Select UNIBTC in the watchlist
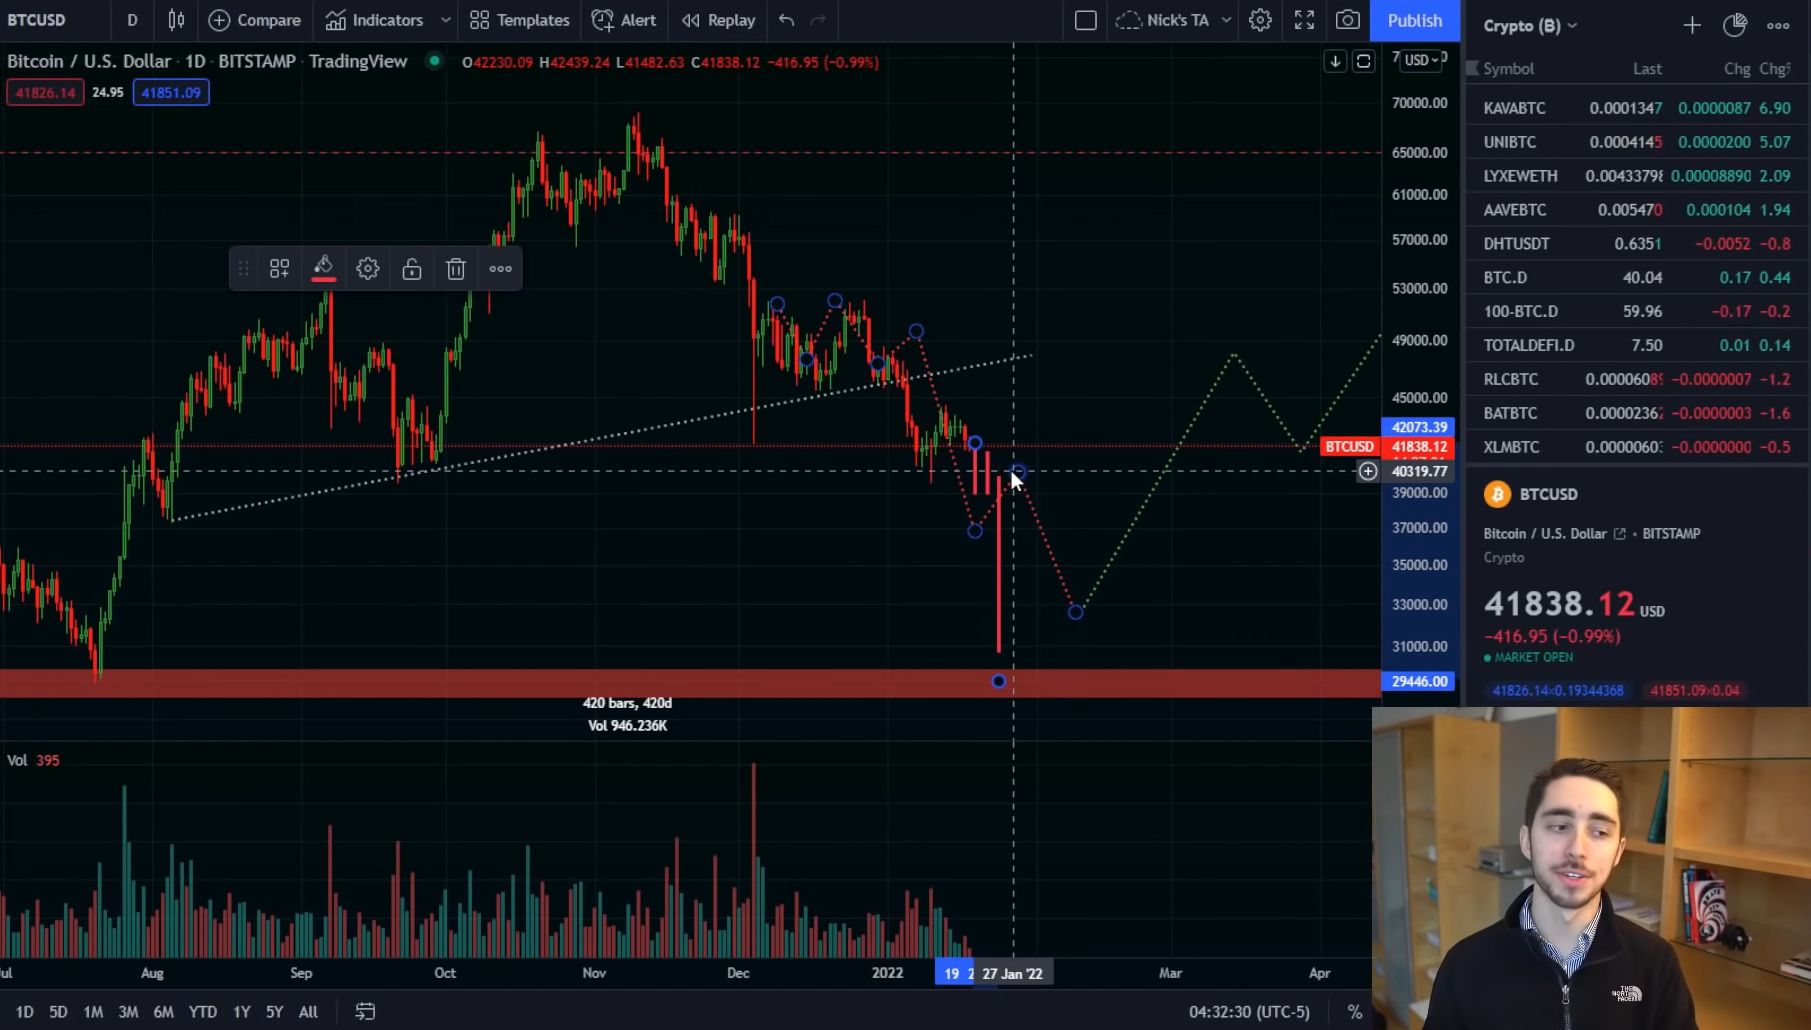Screen dimensions: 1811x1030 1638,142
